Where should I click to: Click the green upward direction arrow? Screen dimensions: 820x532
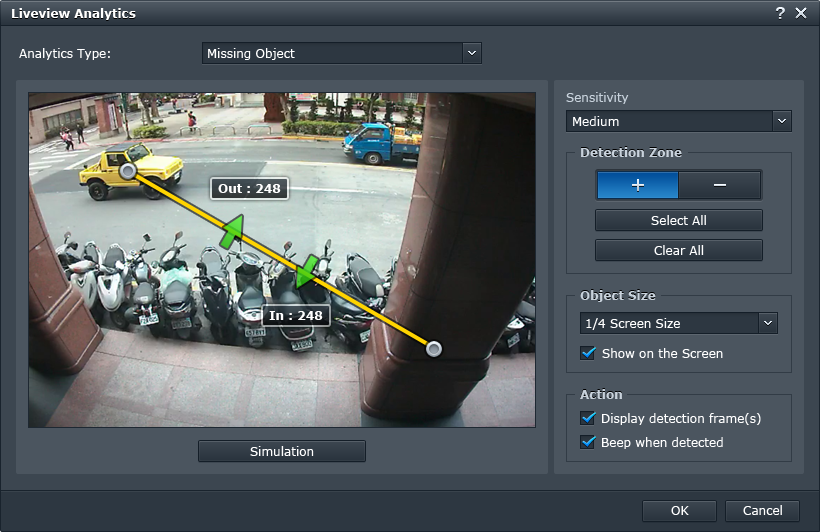(232, 231)
